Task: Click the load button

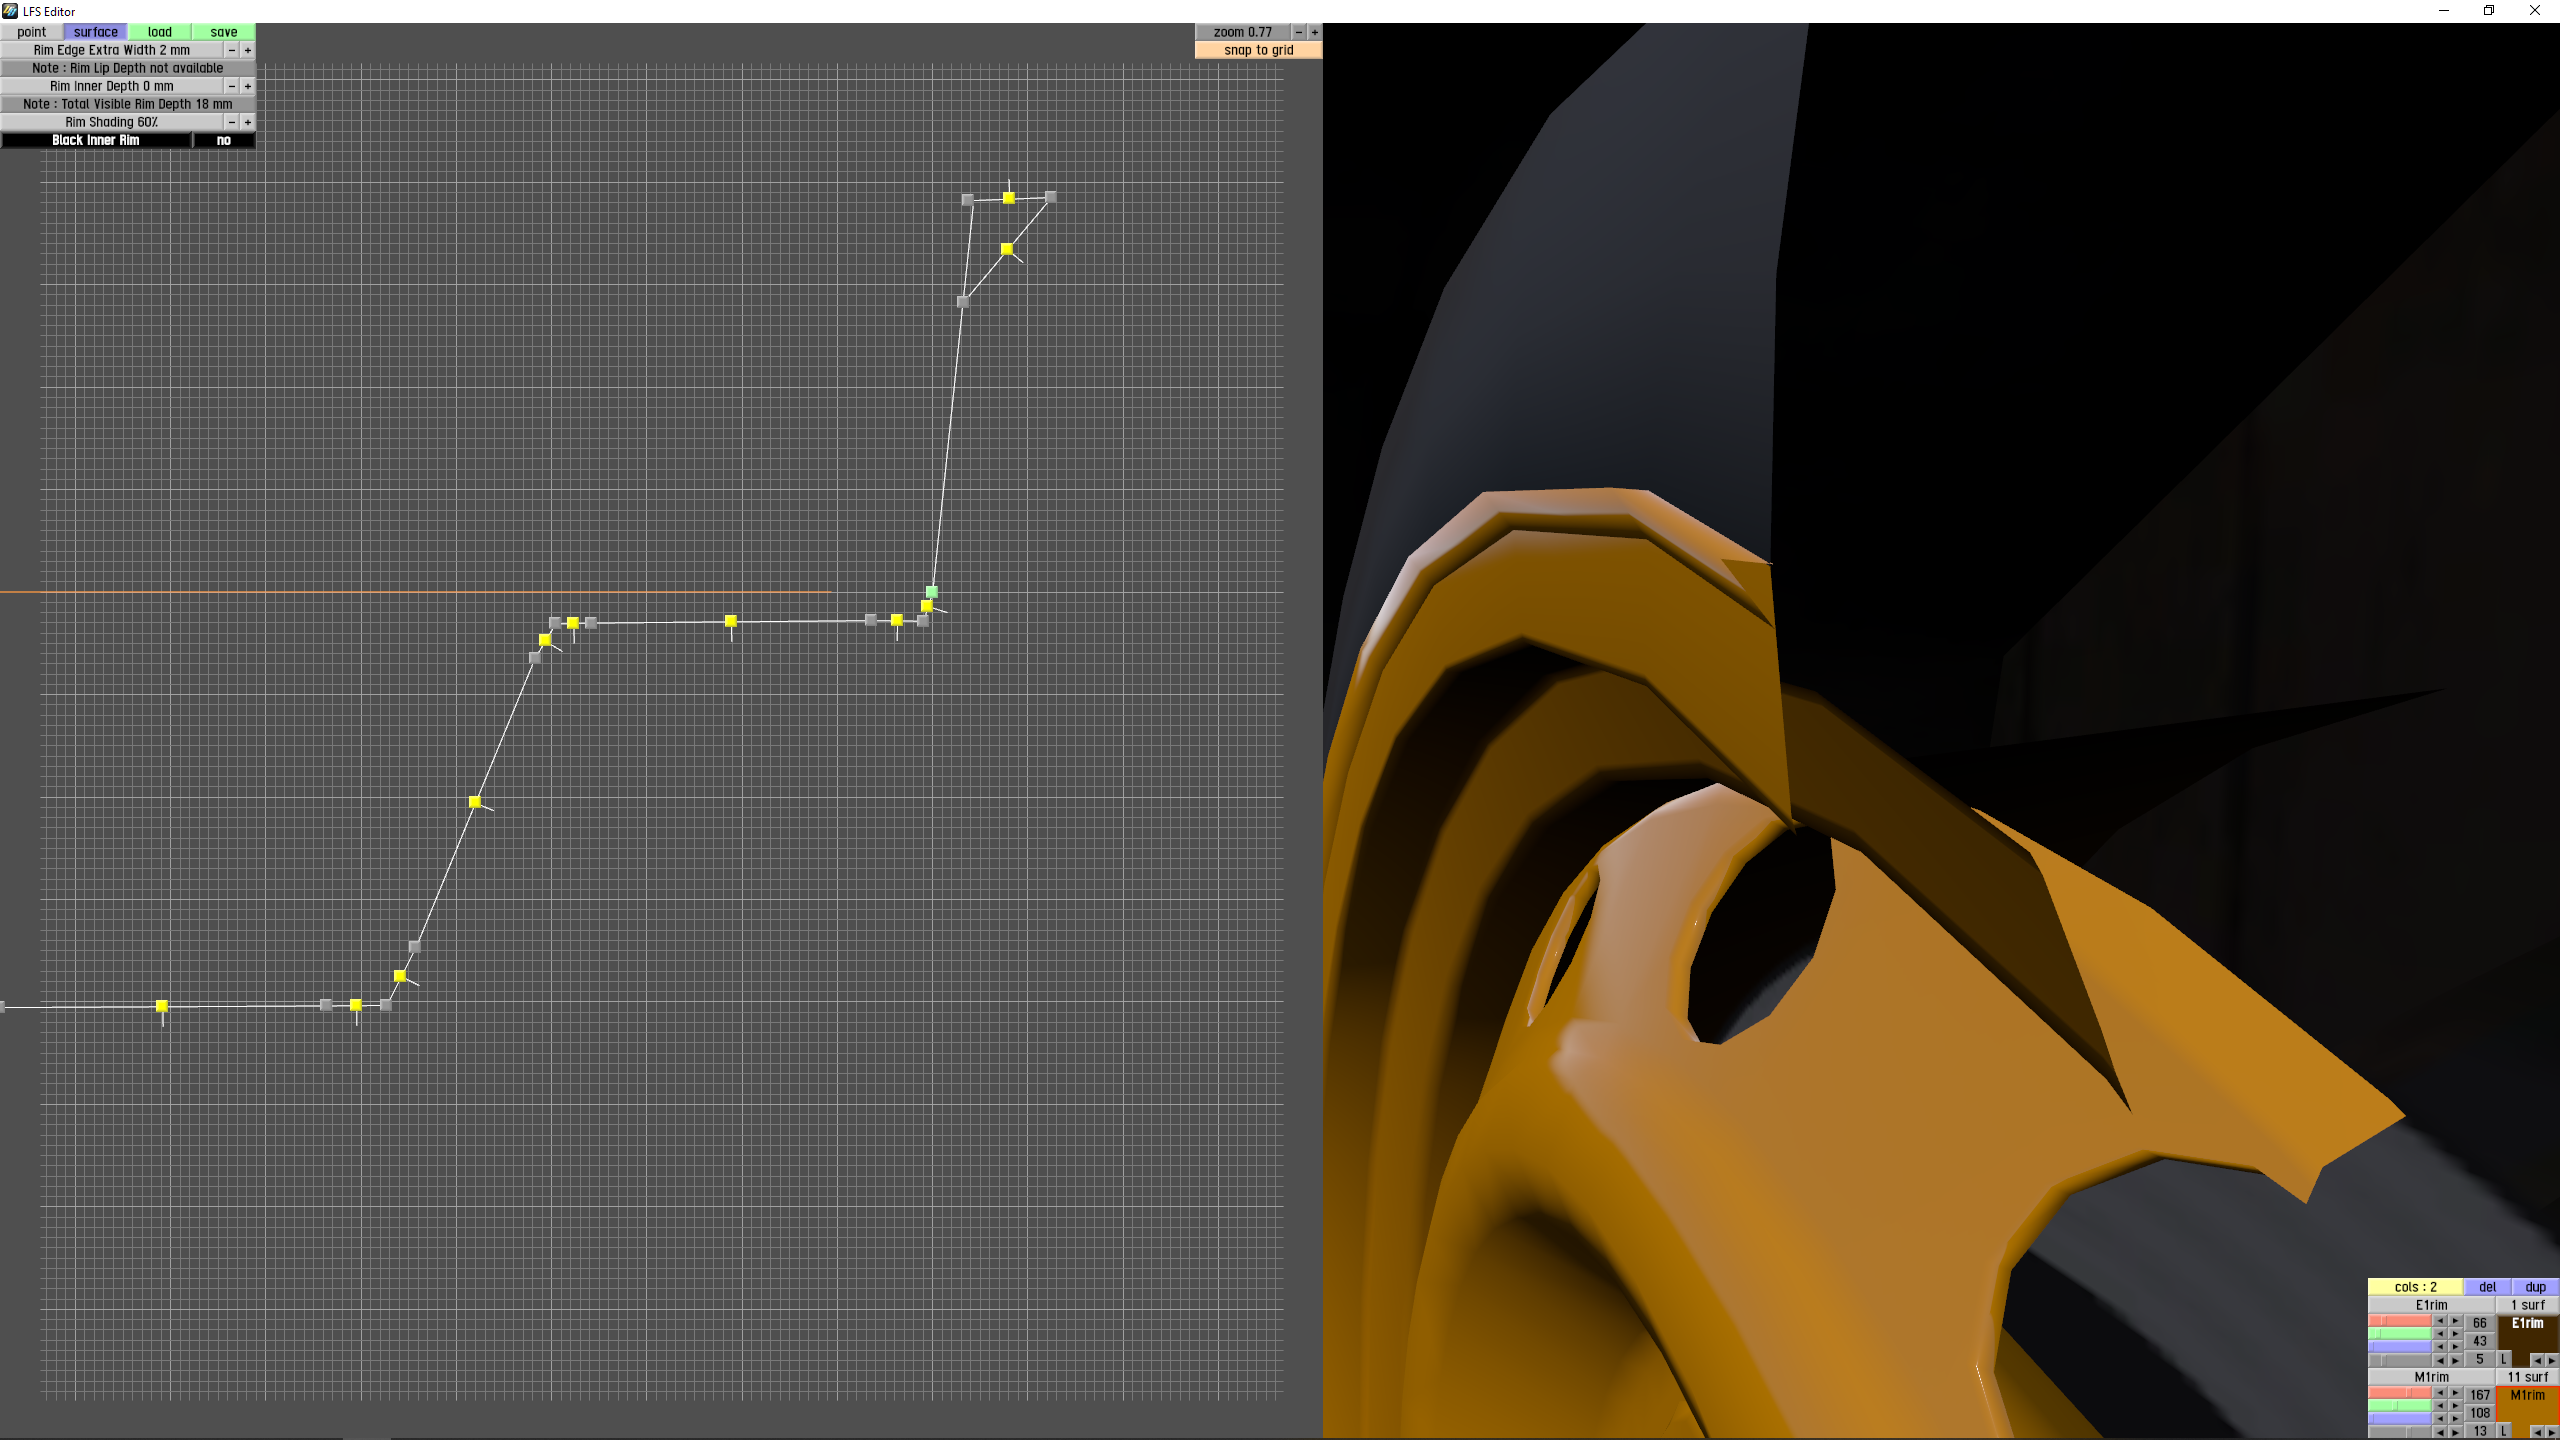Action: pos(160,32)
